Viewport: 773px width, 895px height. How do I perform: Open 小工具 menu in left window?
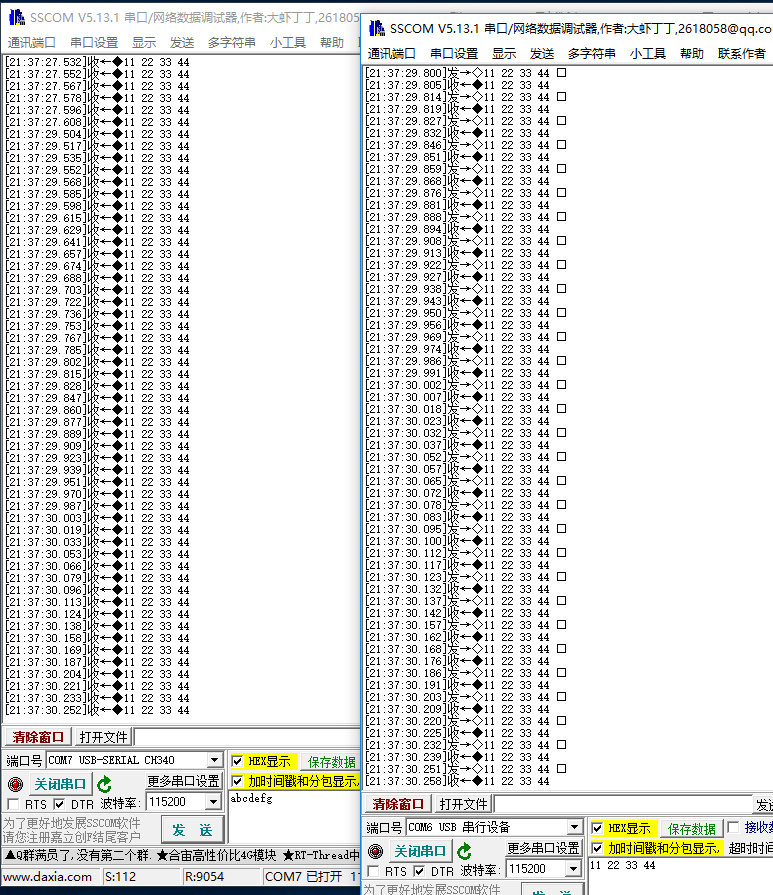[x=288, y=42]
